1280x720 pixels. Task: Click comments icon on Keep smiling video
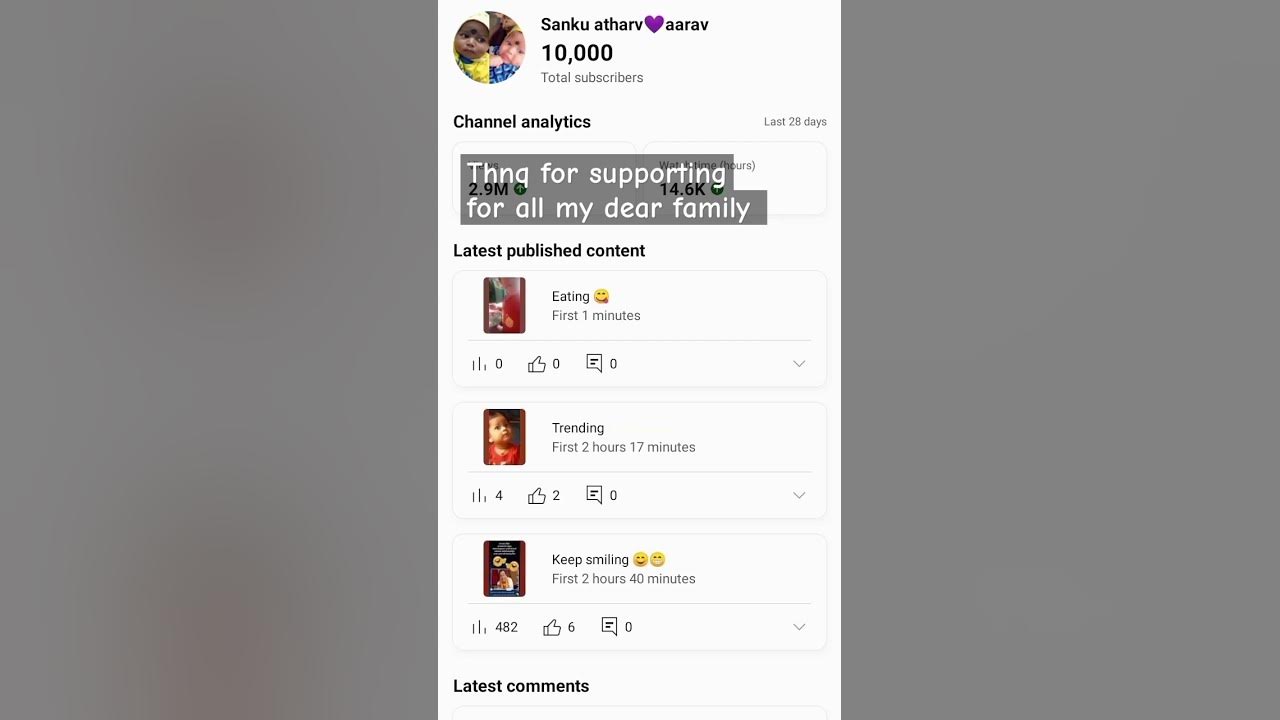tap(609, 627)
